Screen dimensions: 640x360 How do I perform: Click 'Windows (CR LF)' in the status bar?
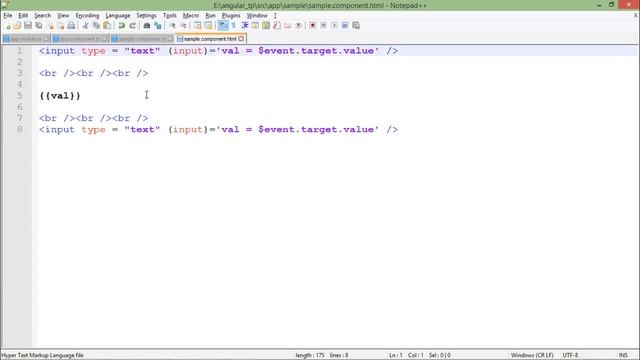[x=532, y=355]
